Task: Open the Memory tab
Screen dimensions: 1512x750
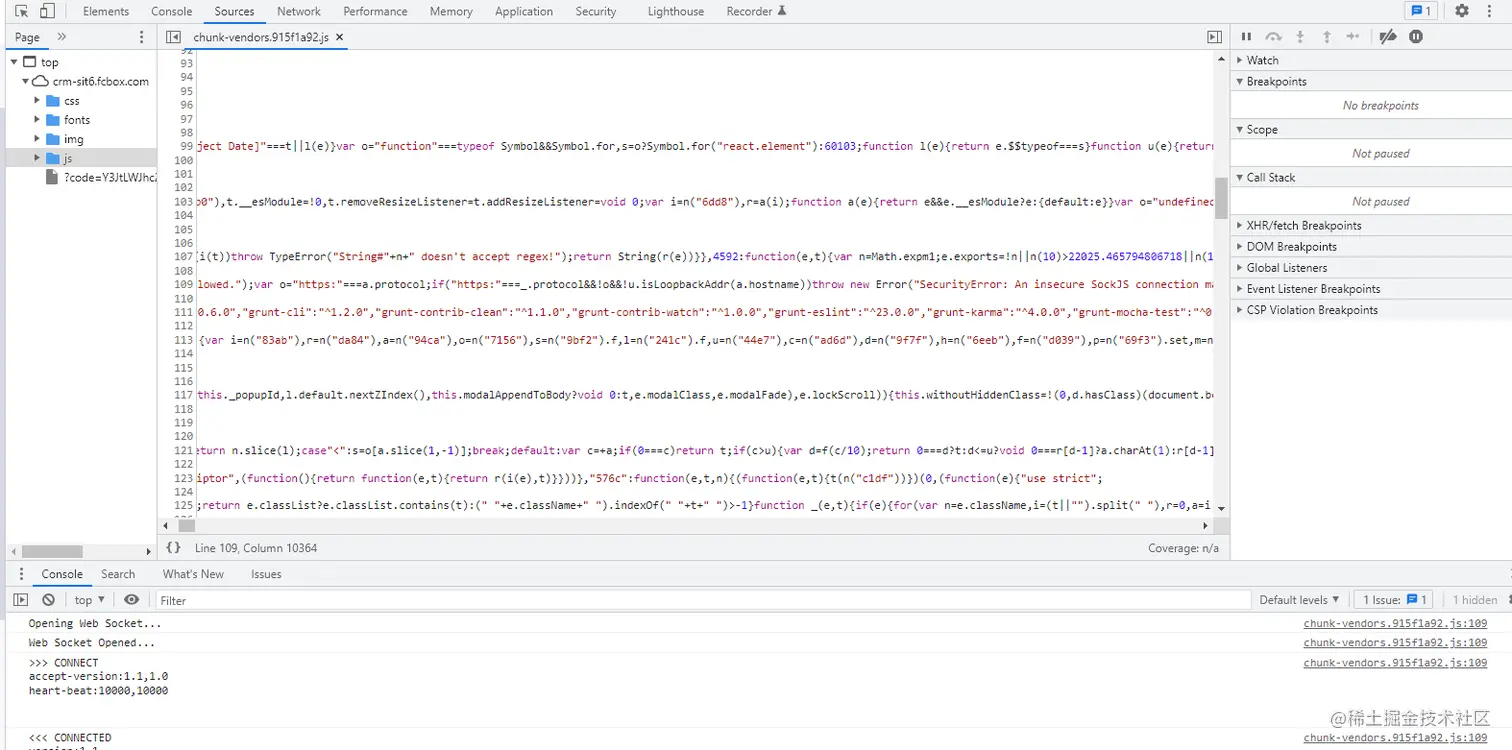Action: (x=451, y=11)
